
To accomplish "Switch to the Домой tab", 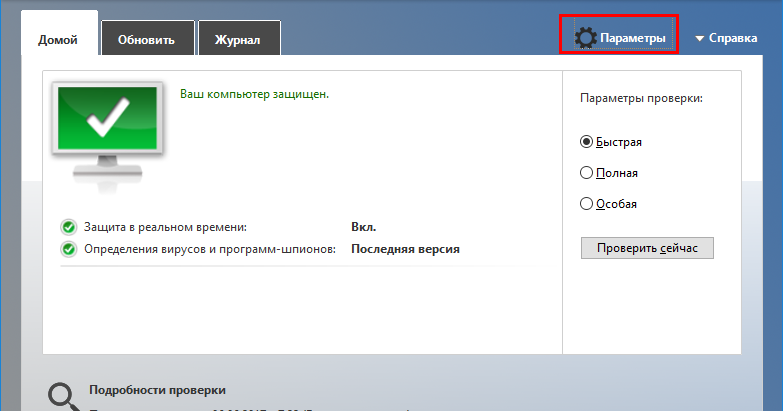I will pyautogui.click(x=59, y=33).
